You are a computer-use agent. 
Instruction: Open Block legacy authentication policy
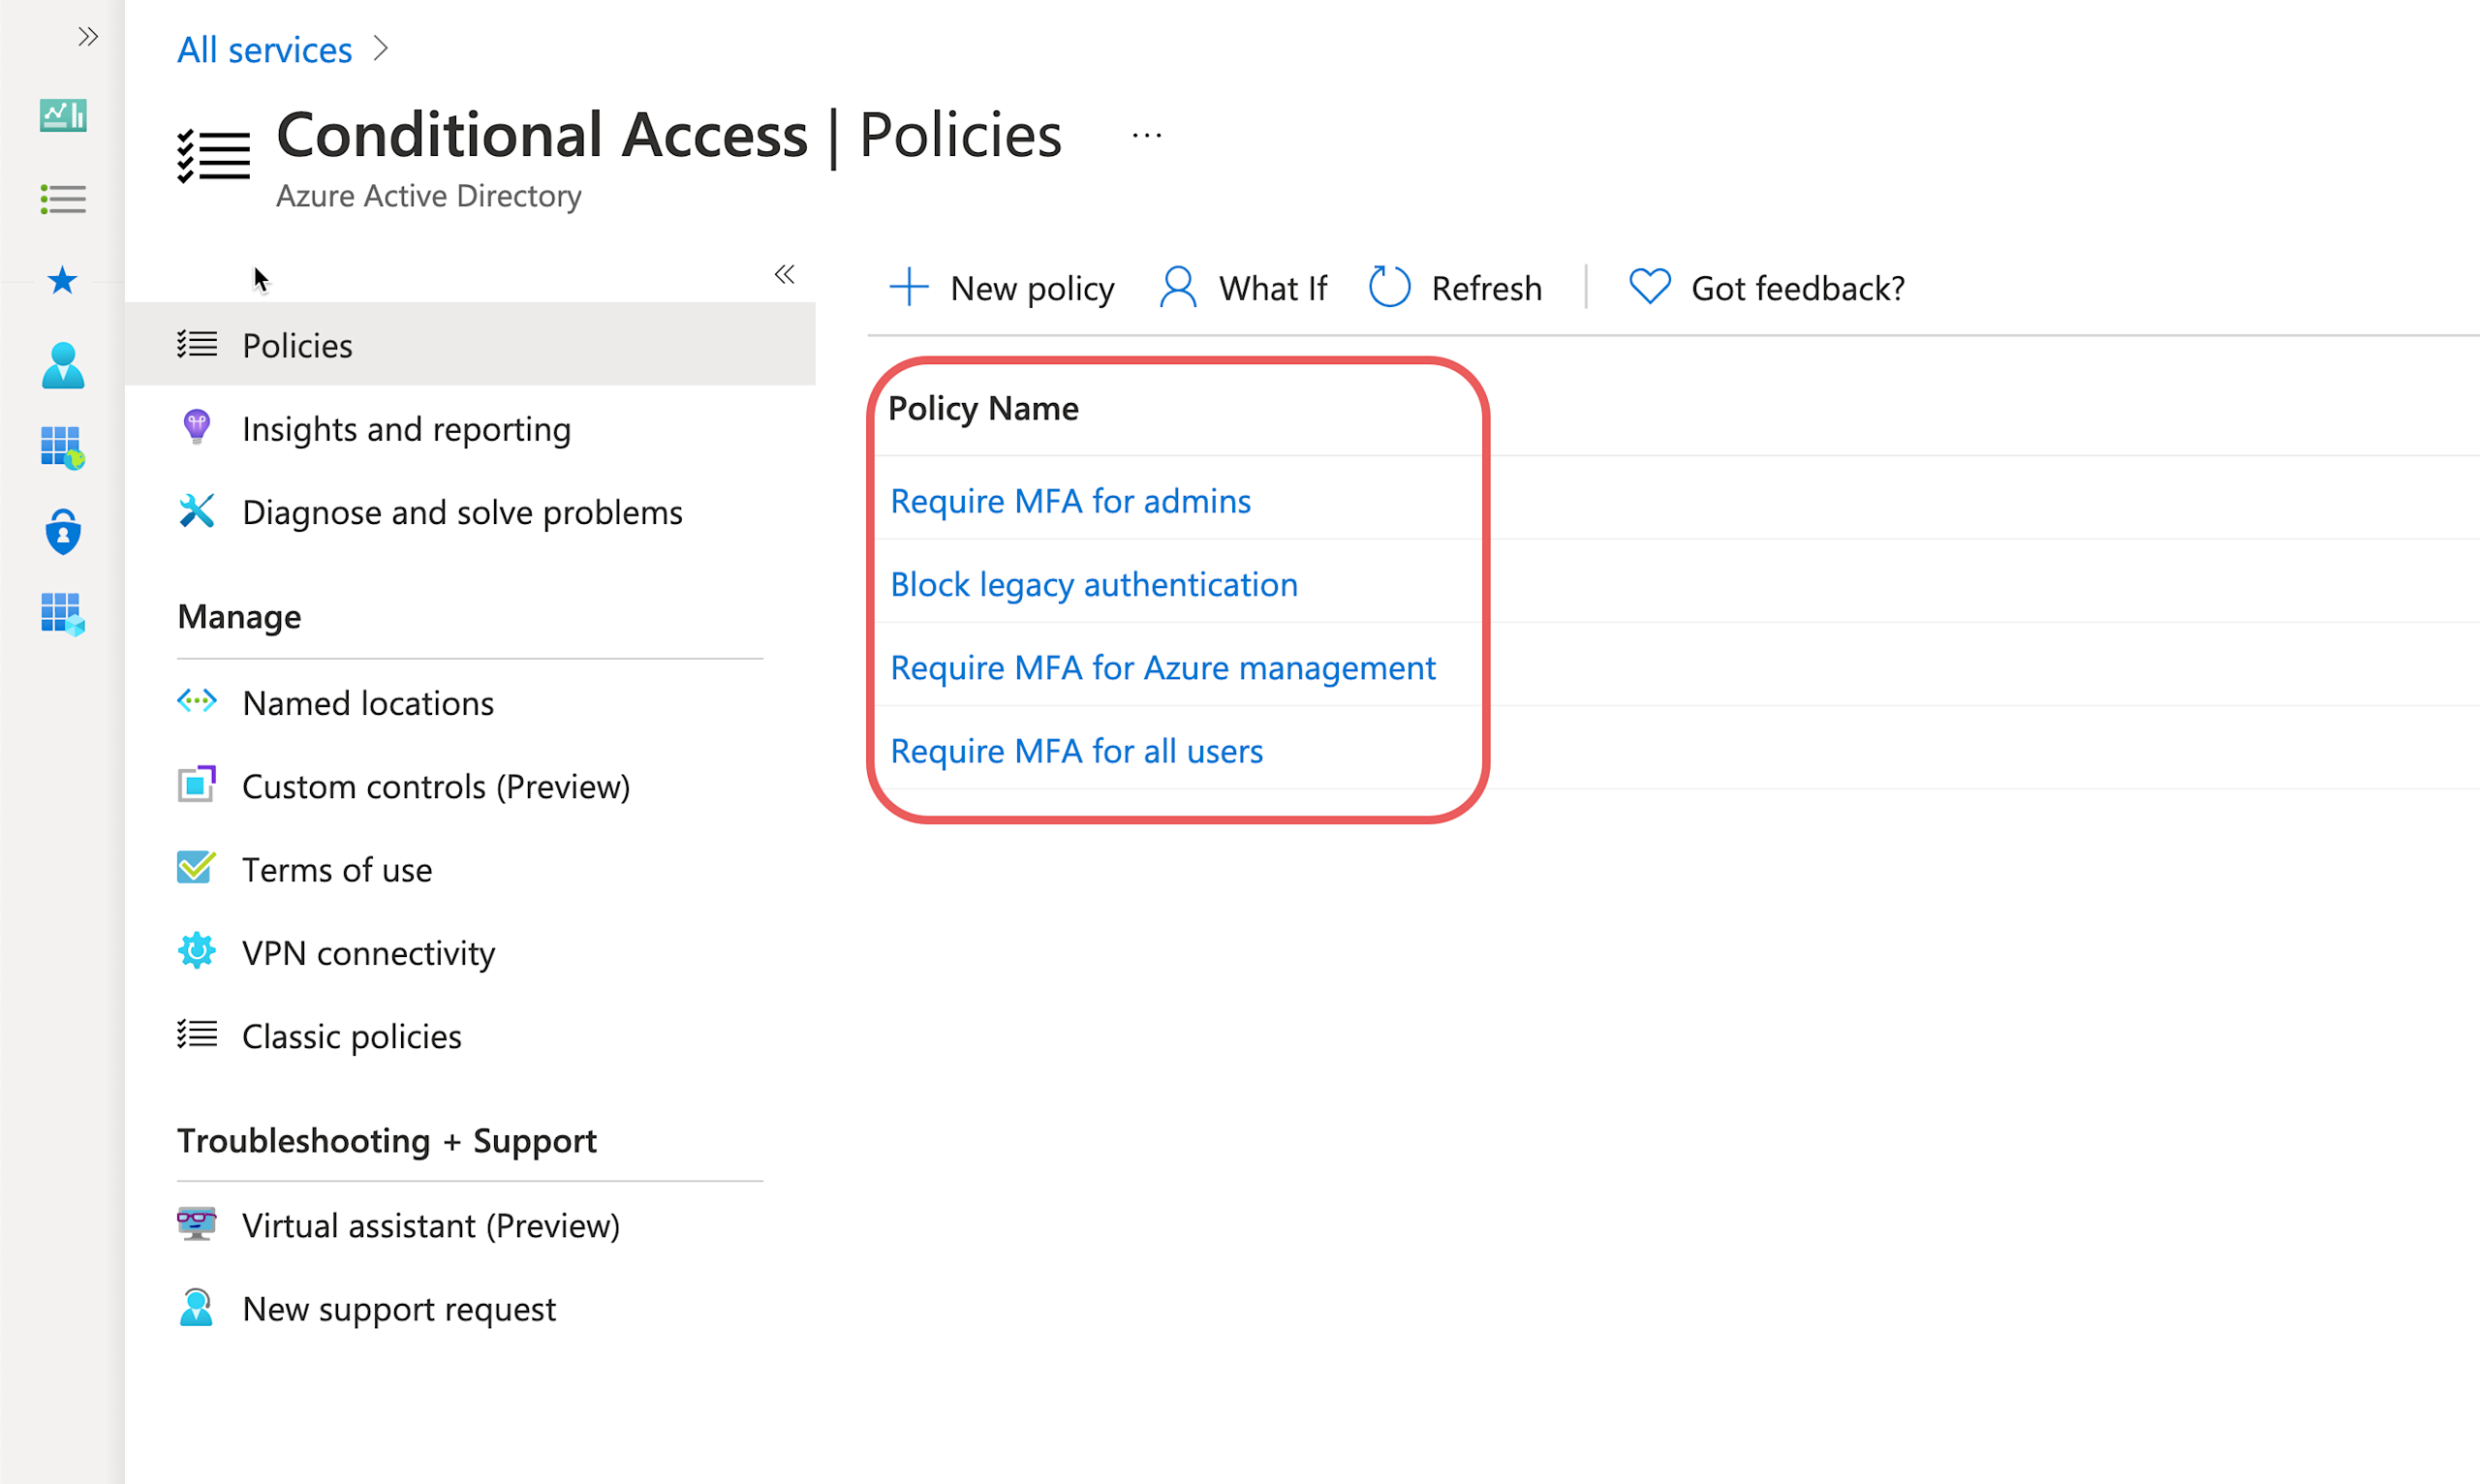pos(1094,584)
